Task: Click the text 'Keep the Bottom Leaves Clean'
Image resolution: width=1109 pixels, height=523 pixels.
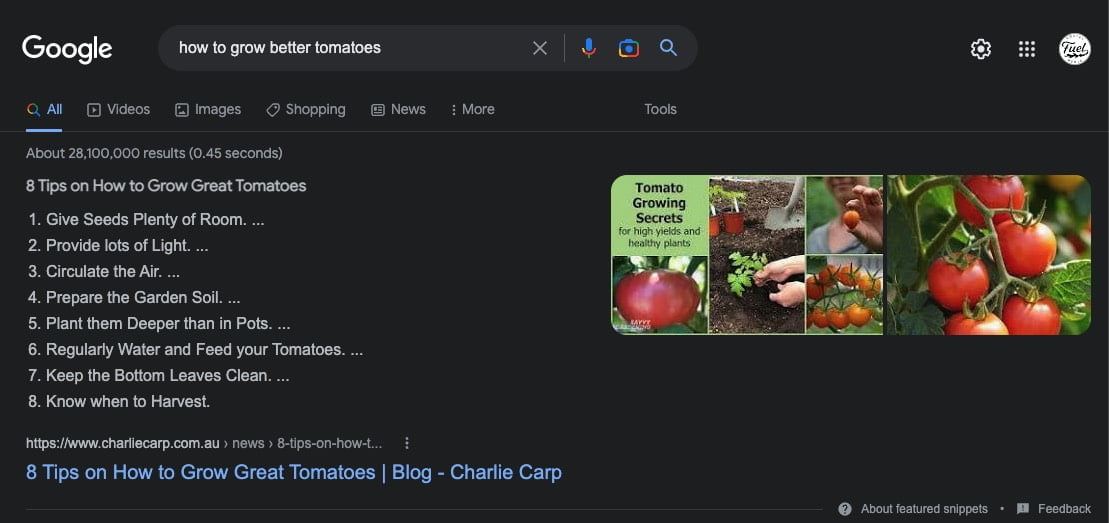Action: click(159, 376)
